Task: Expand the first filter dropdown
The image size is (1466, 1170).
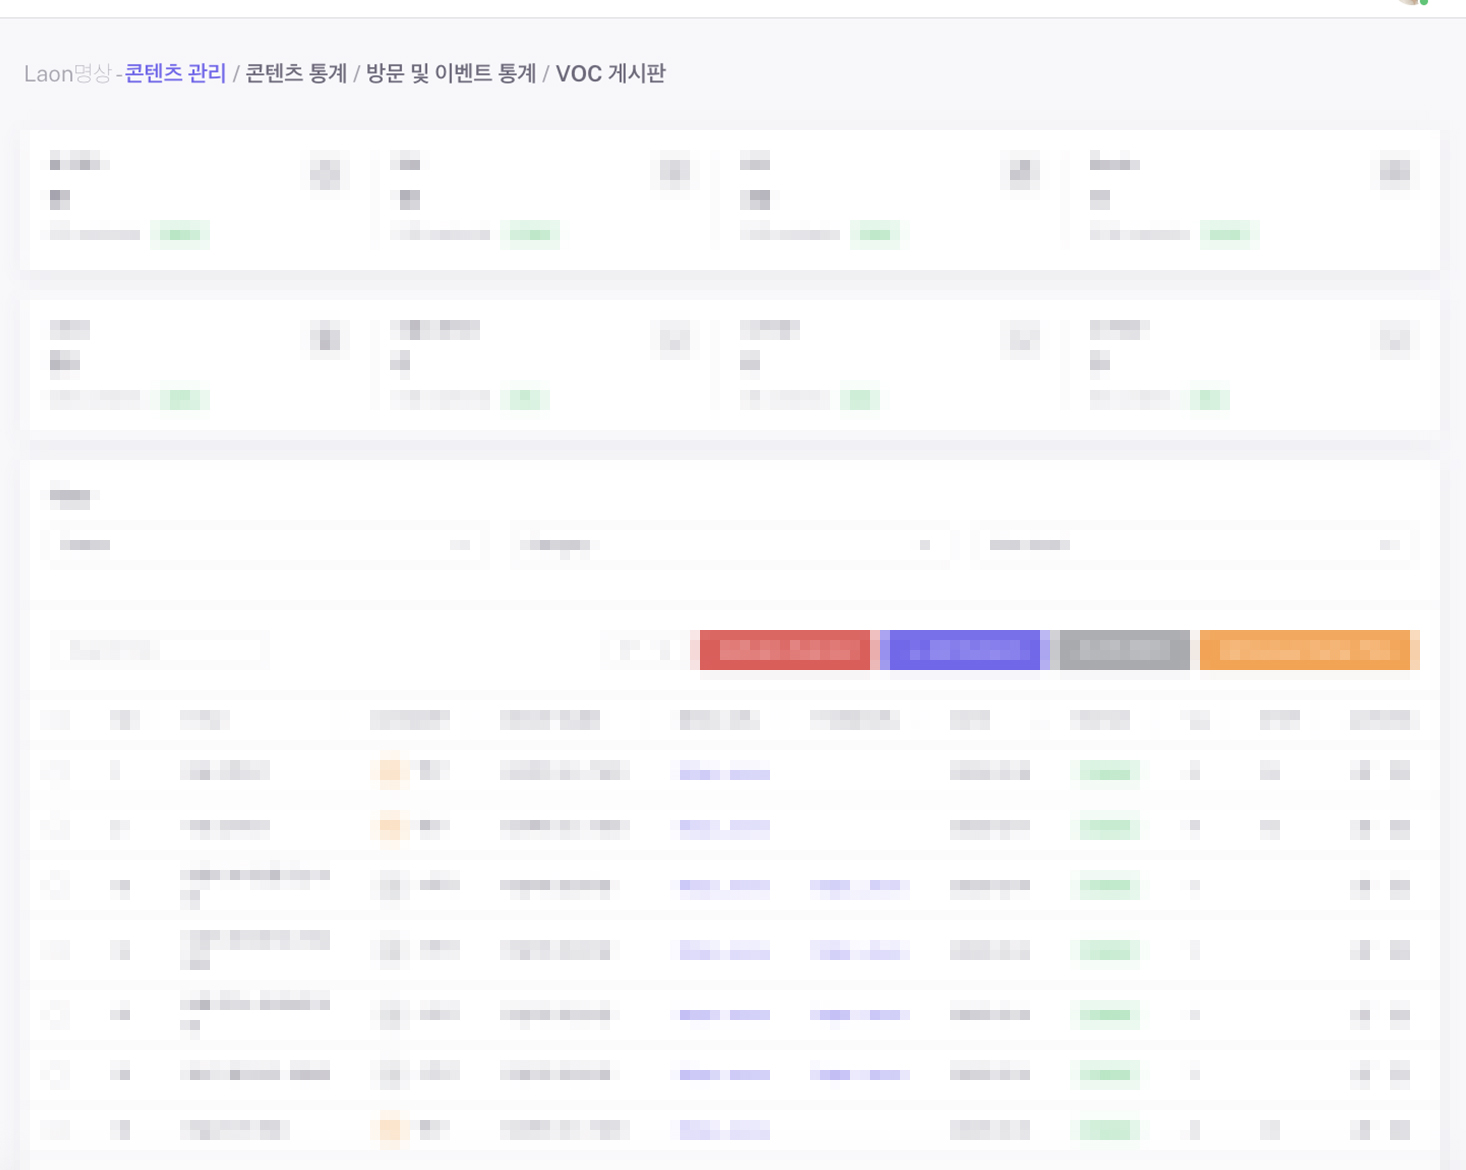Action: point(266,545)
